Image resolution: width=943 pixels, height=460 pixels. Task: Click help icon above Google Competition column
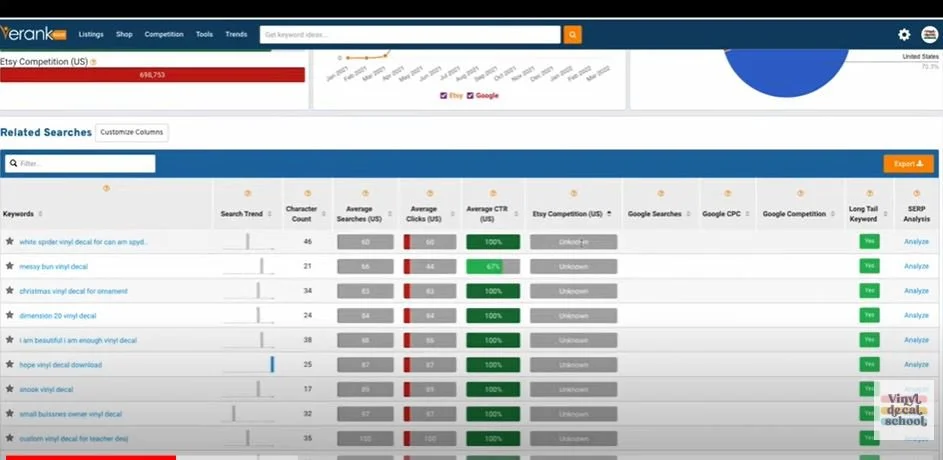[800, 194]
